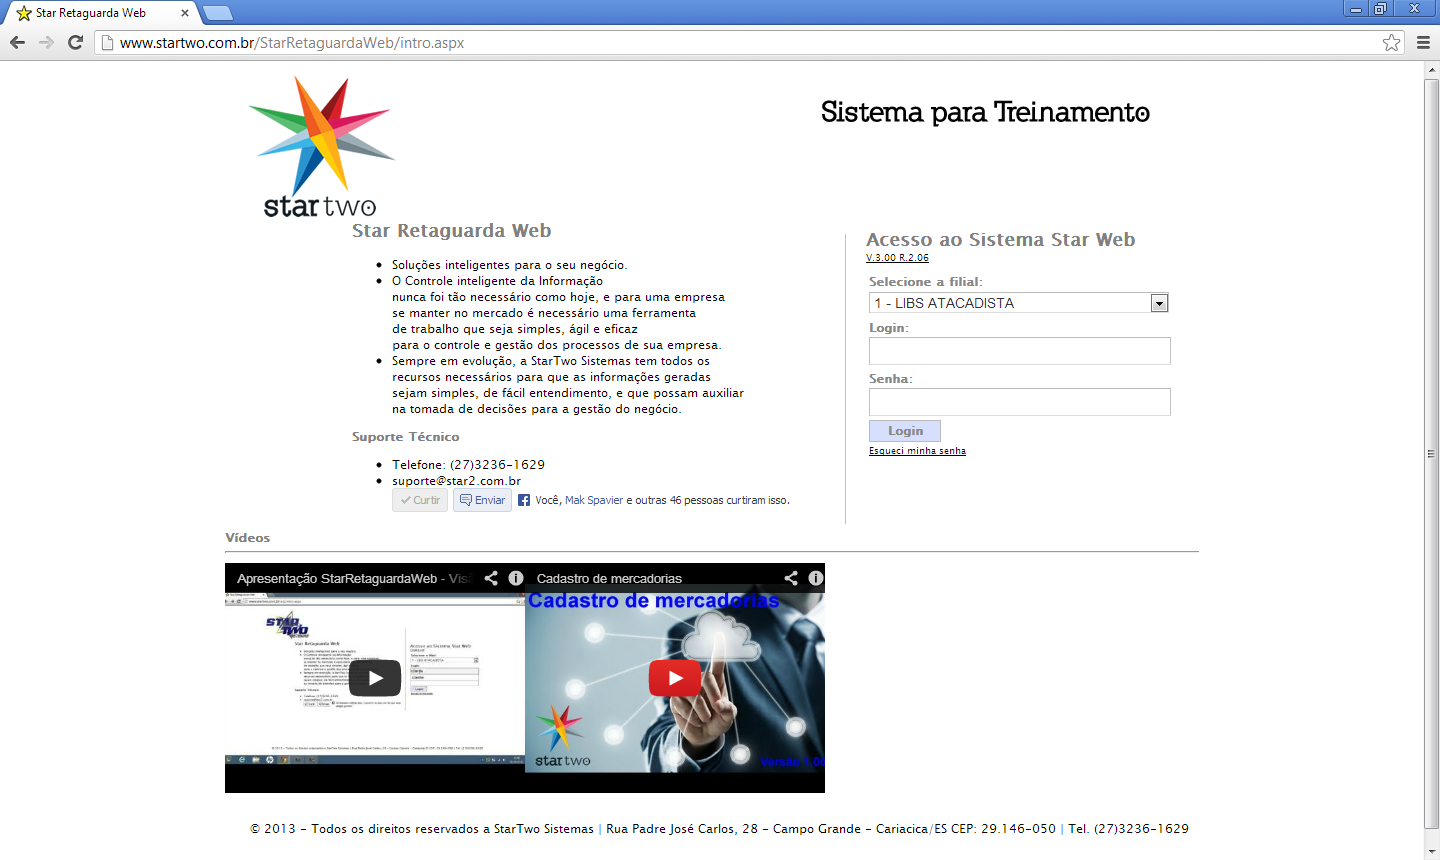
Task: Click the Sistema para Treinamento heading
Action: coord(985,112)
